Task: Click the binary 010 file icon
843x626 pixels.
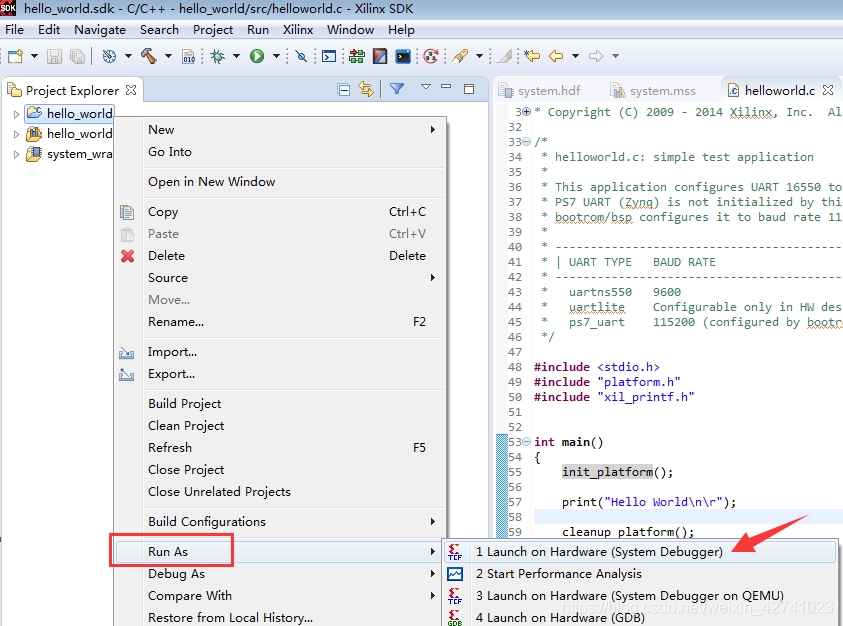Action: click(x=188, y=56)
